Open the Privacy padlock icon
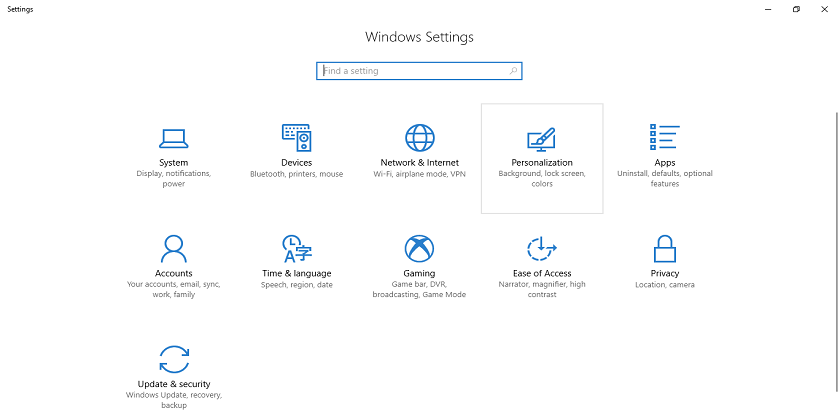The width and height of the screenshot is (840, 420). [x=665, y=249]
